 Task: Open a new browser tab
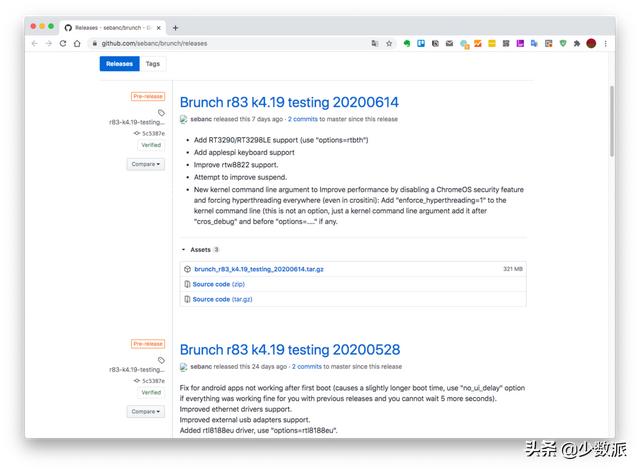click(176, 28)
